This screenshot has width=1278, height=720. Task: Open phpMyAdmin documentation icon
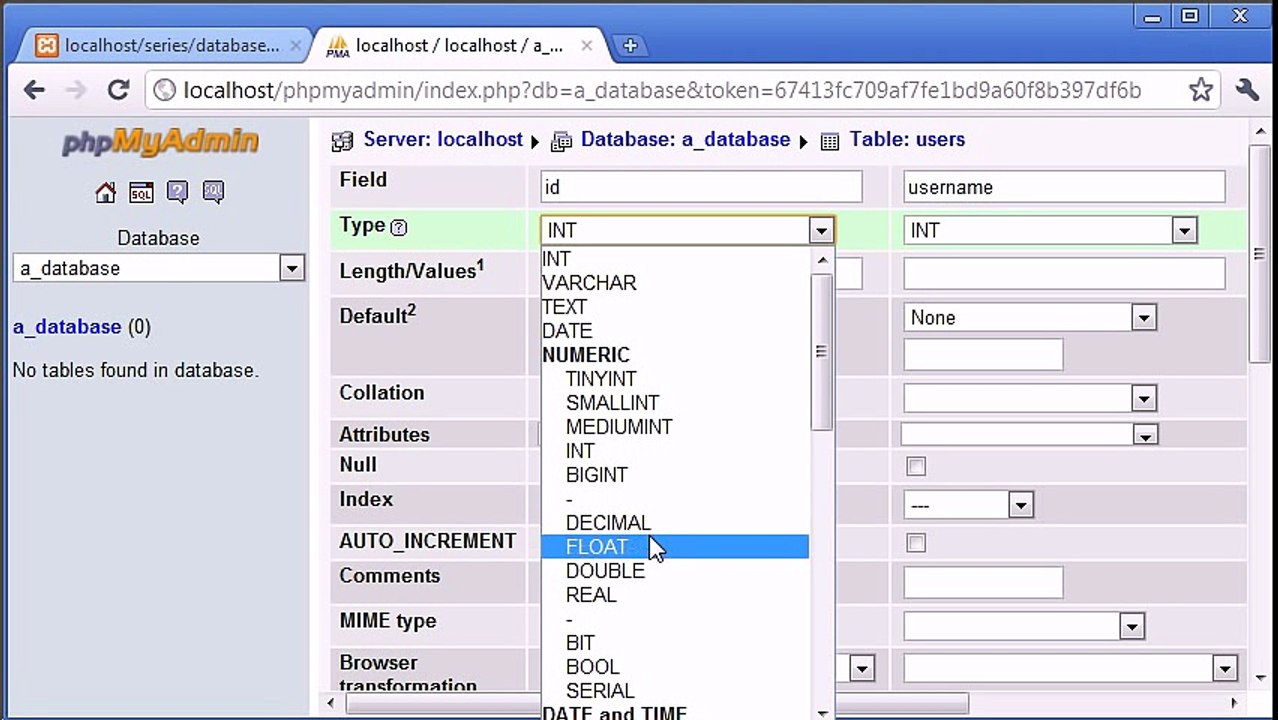pos(177,192)
